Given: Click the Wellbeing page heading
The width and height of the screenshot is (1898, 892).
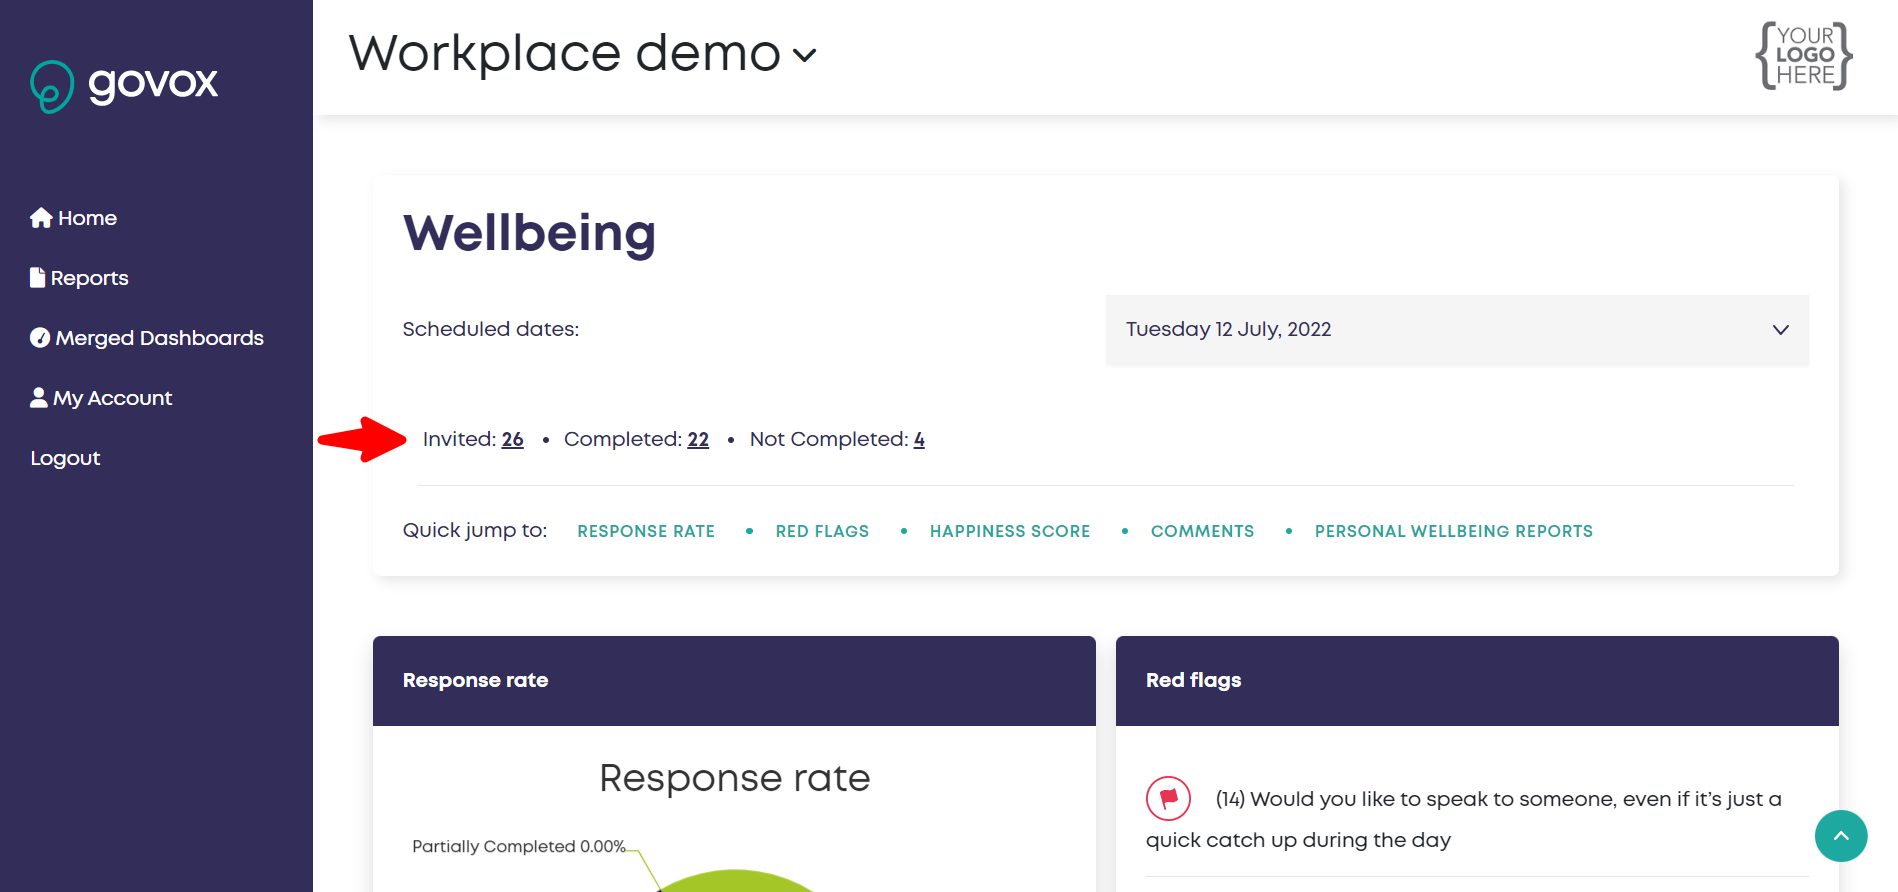Looking at the screenshot, I should (529, 233).
